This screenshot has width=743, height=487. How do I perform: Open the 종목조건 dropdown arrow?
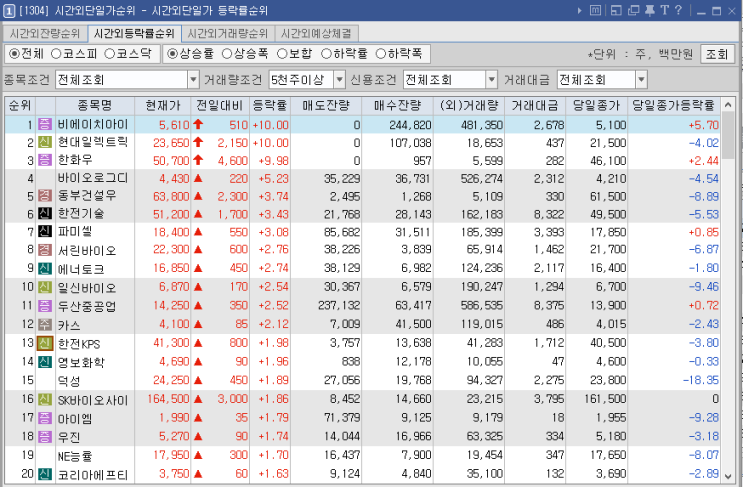[193, 80]
